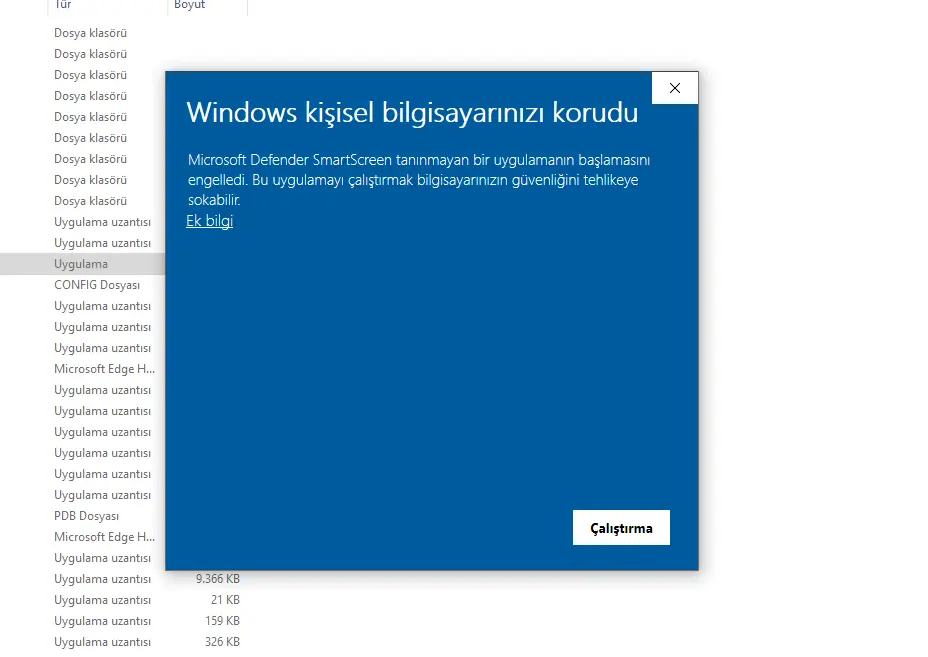The height and width of the screenshot is (657, 928).
Task: Click the "21 KB" size cell
Action: click(225, 600)
